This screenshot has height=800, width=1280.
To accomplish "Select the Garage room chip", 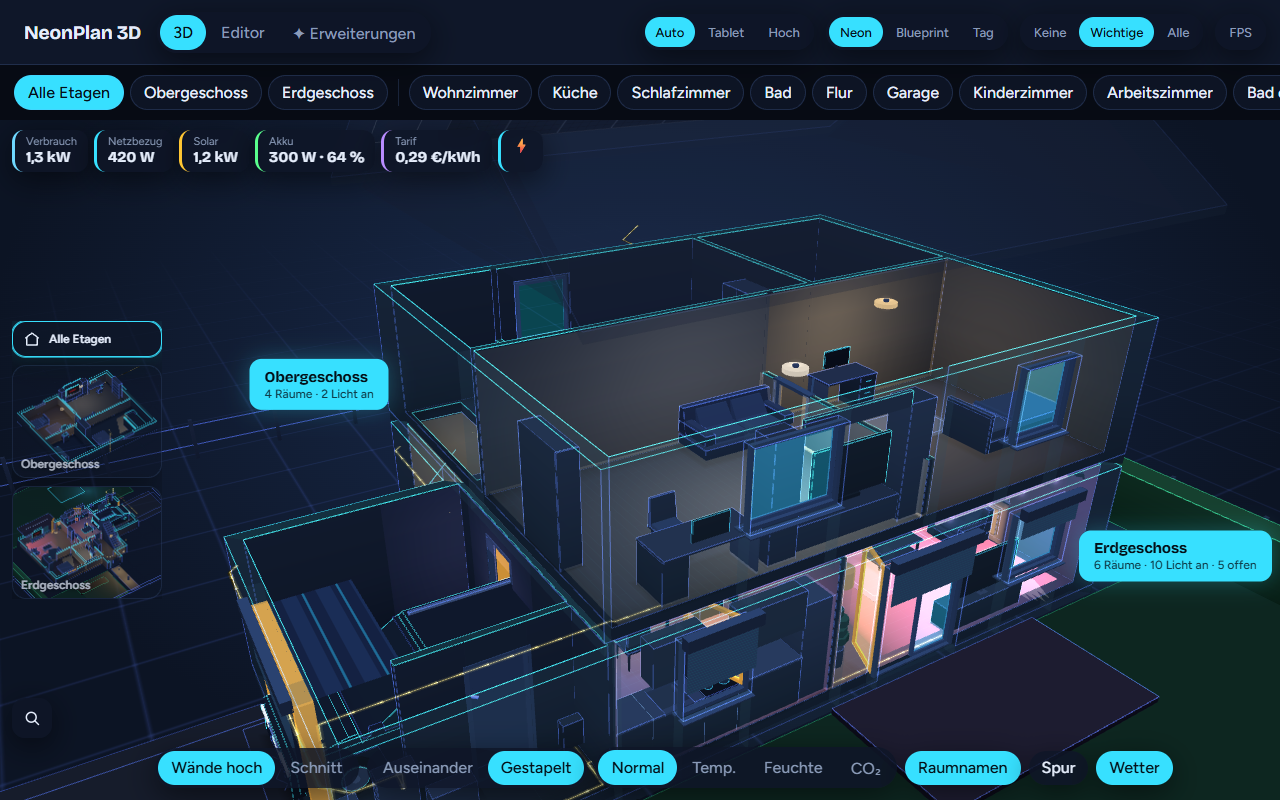I will [913, 93].
